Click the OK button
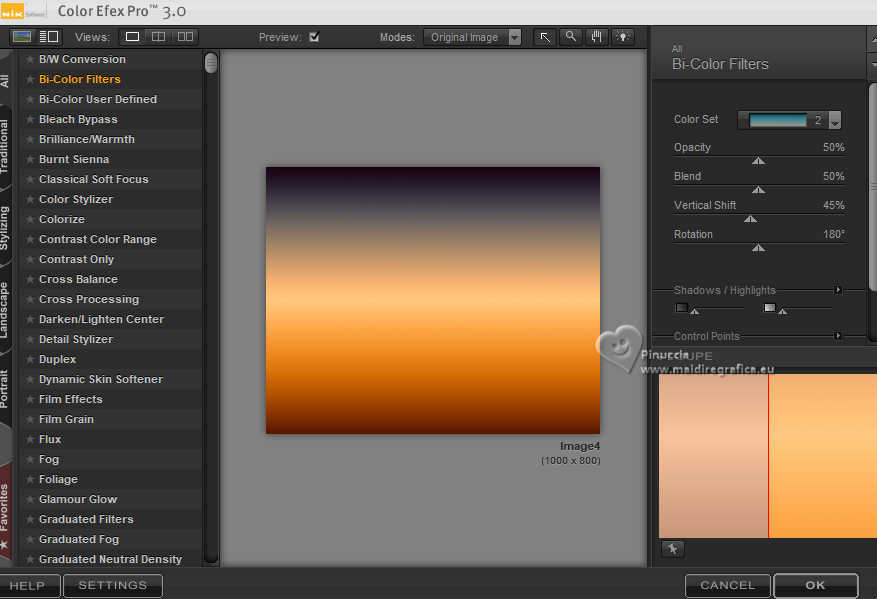 [x=815, y=585]
